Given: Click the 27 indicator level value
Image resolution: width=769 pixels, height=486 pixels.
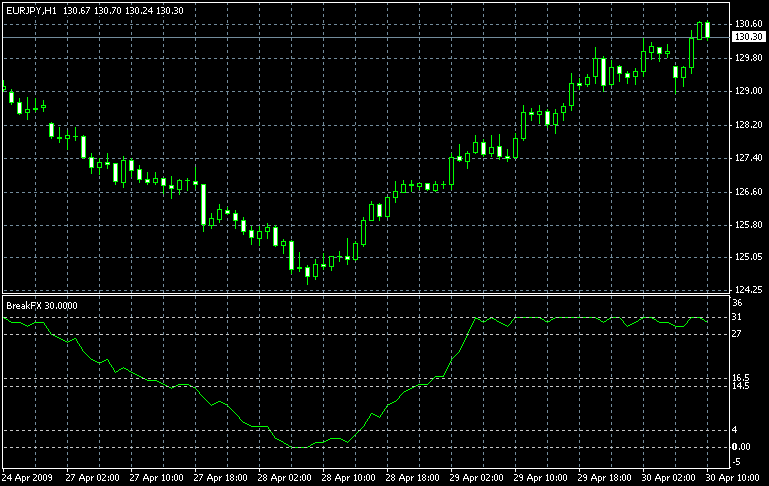Looking at the screenshot, I should tap(737, 334).
